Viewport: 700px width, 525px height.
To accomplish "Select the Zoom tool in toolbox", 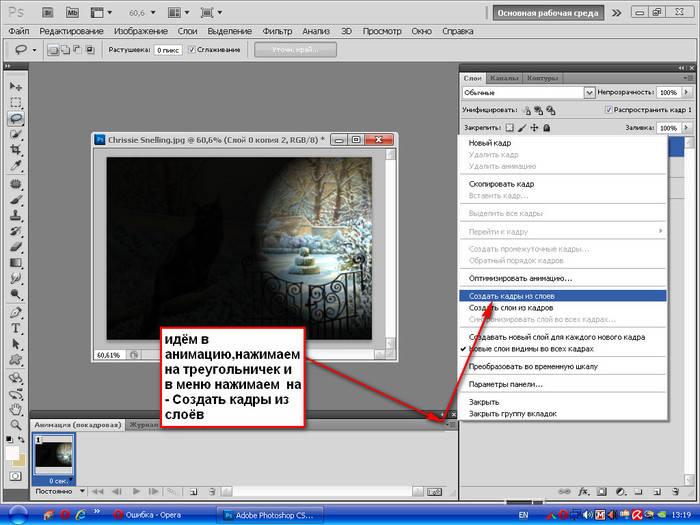I will [16, 425].
